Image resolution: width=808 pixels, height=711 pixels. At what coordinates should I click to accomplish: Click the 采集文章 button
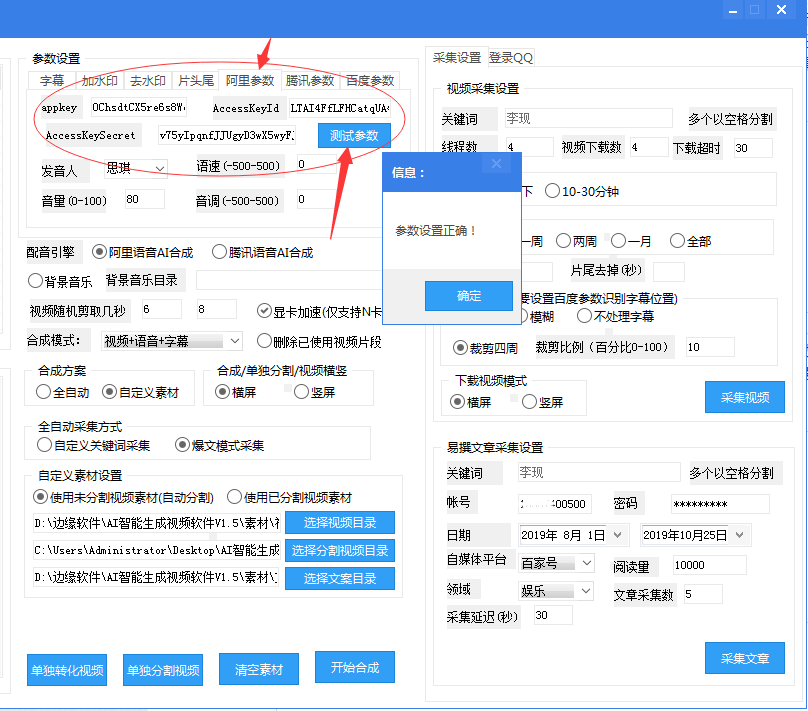745,658
